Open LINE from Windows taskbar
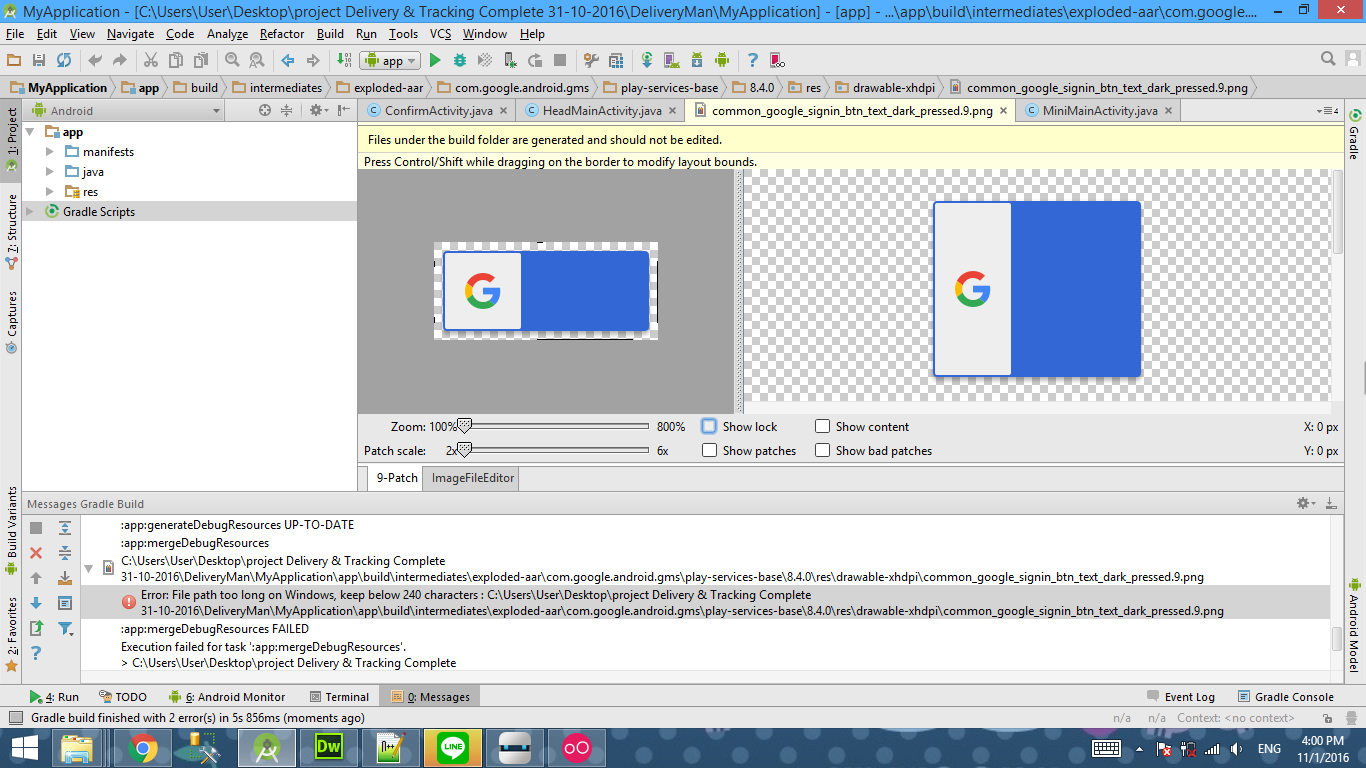The width and height of the screenshot is (1366, 768). pos(454,747)
